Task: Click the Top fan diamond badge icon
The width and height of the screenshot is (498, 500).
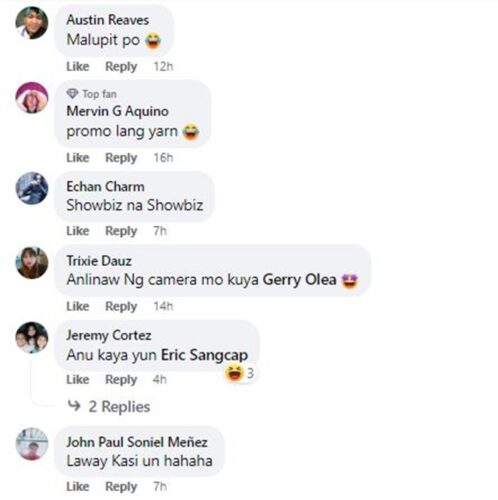Action: click(x=72, y=94)
